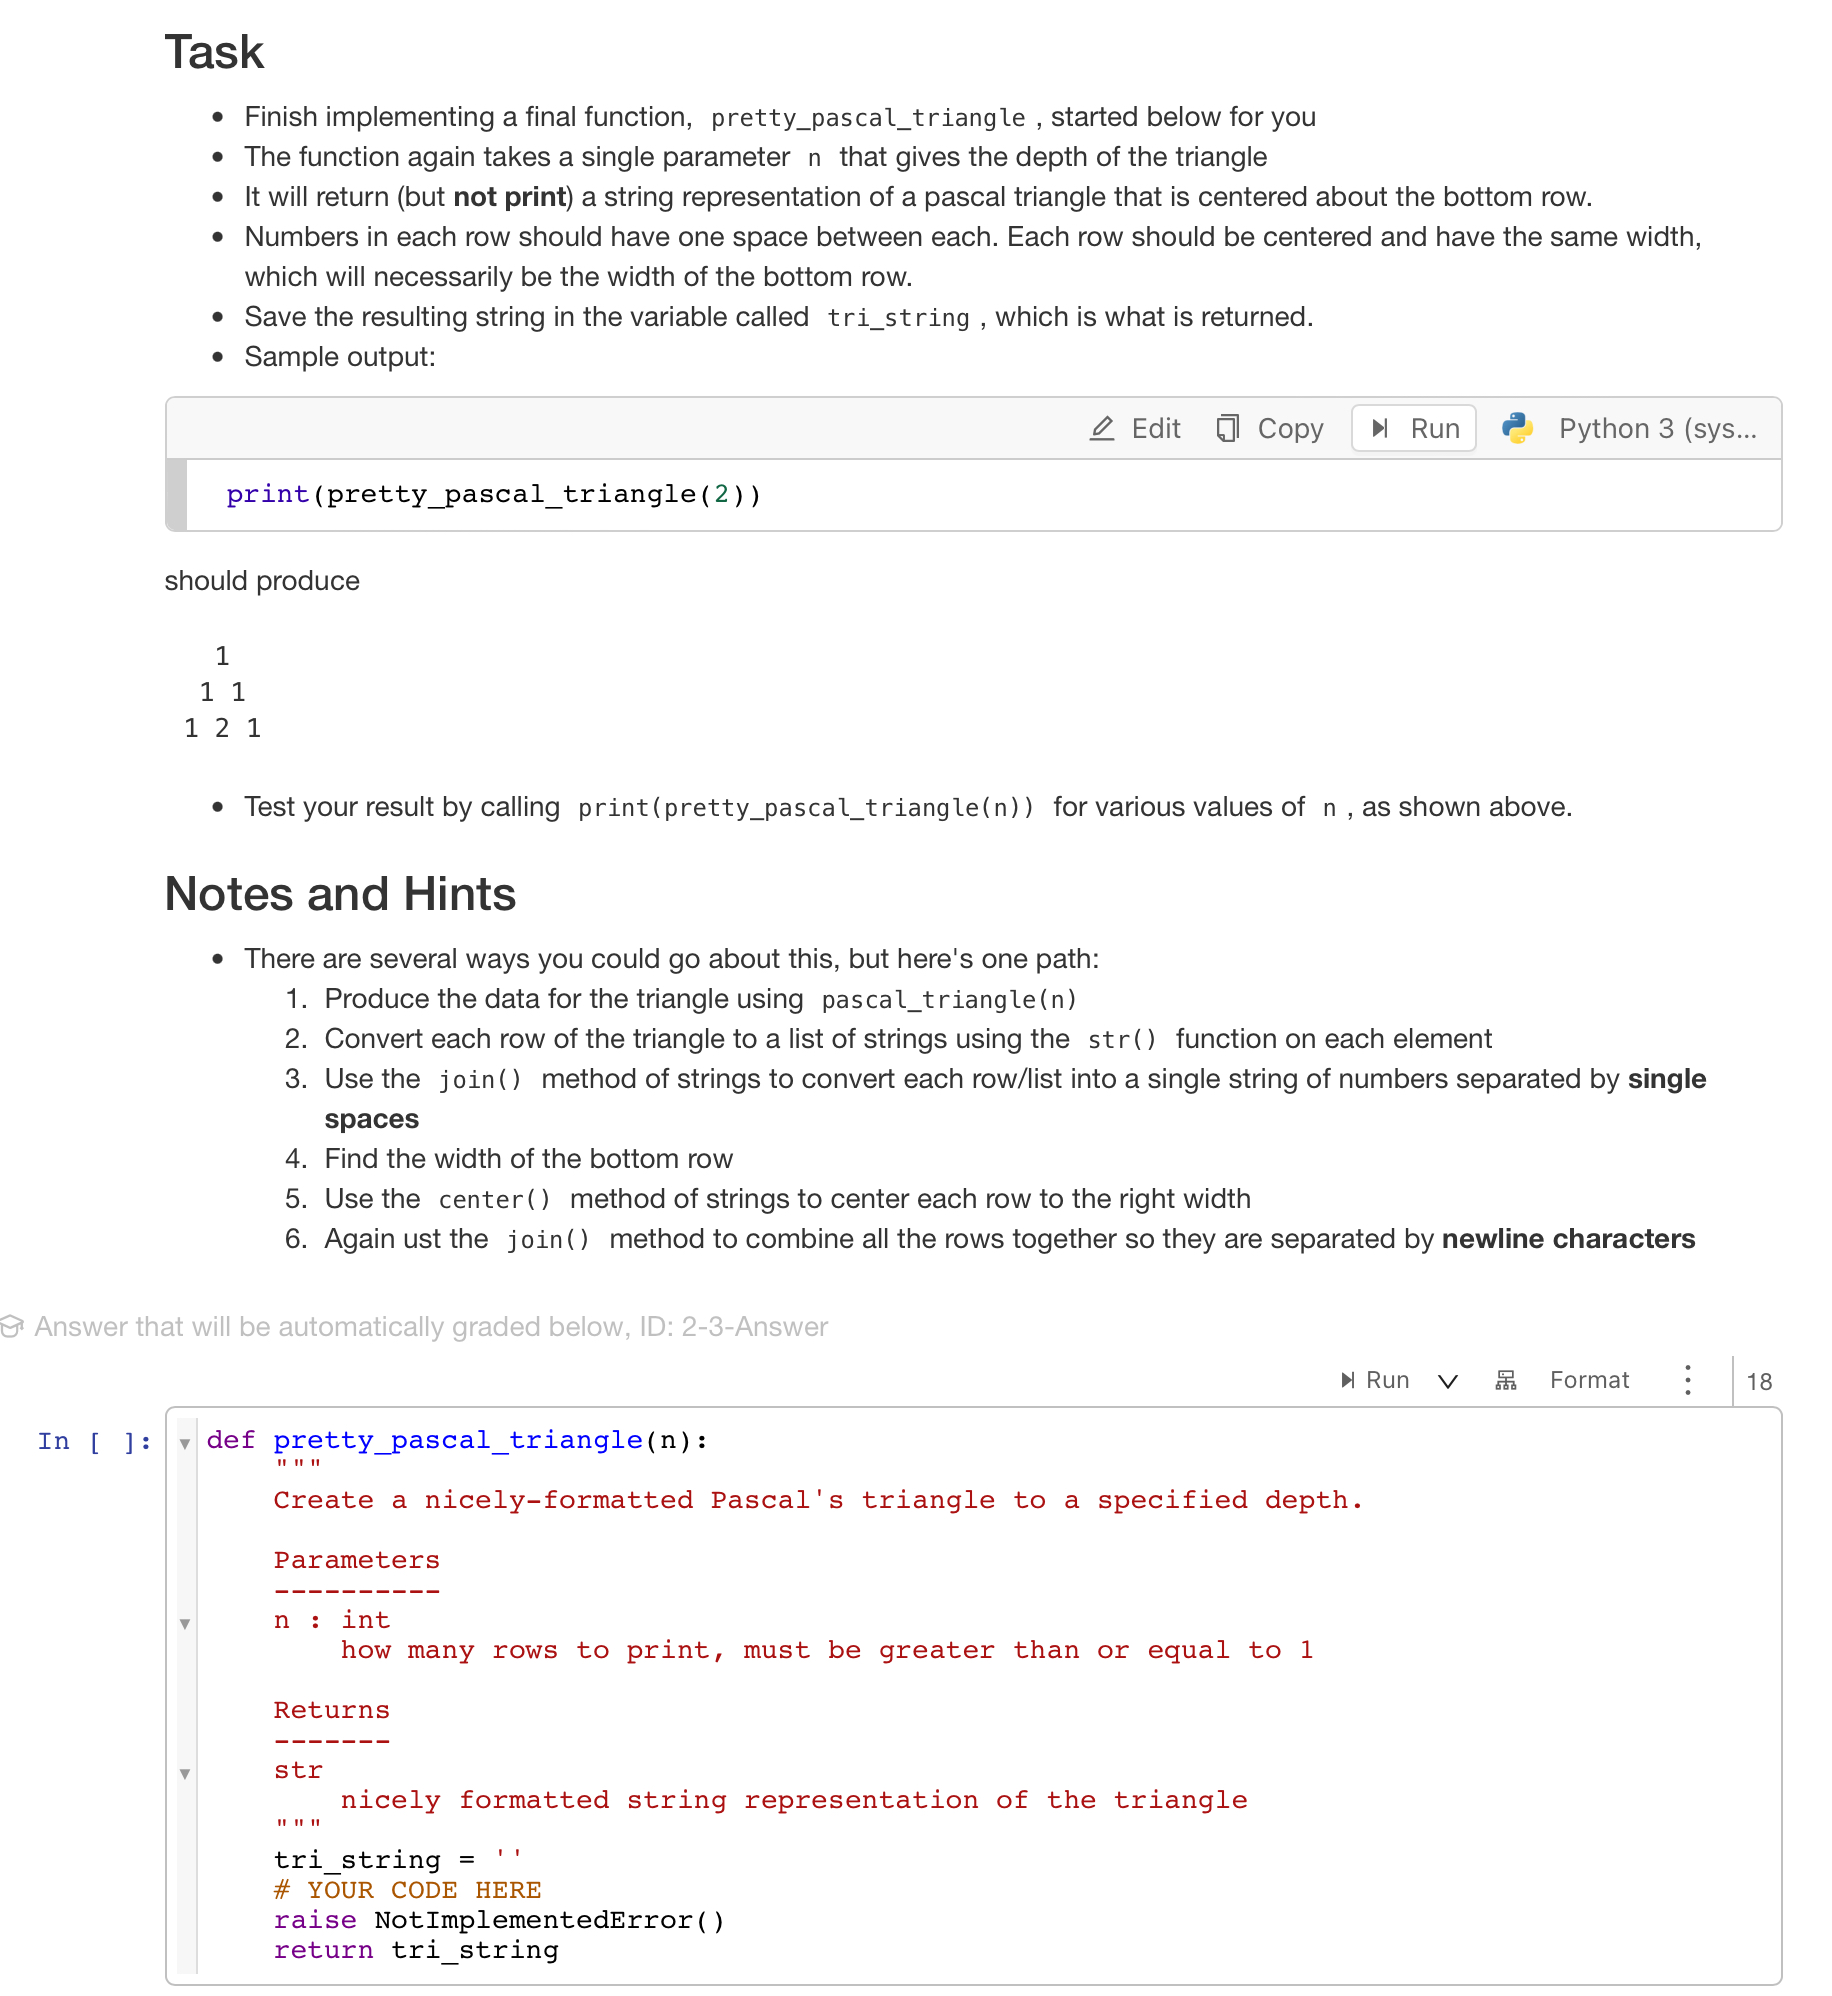Open the three-dot overflow menu in the answer toolbar

pos(1687,1380)
